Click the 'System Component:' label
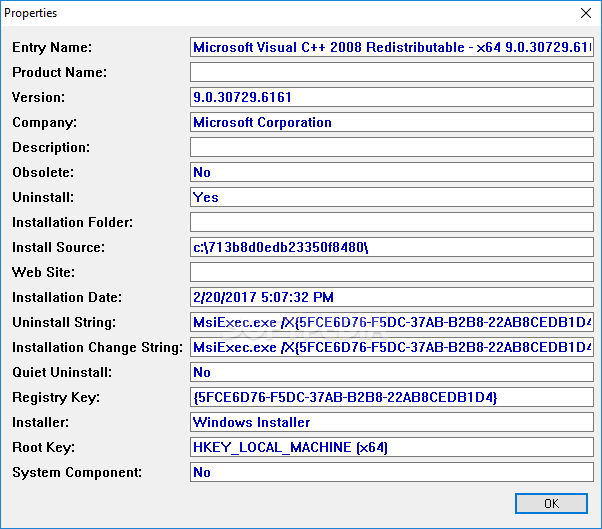Viewport: 602px width, 529px height. [77, 473]
